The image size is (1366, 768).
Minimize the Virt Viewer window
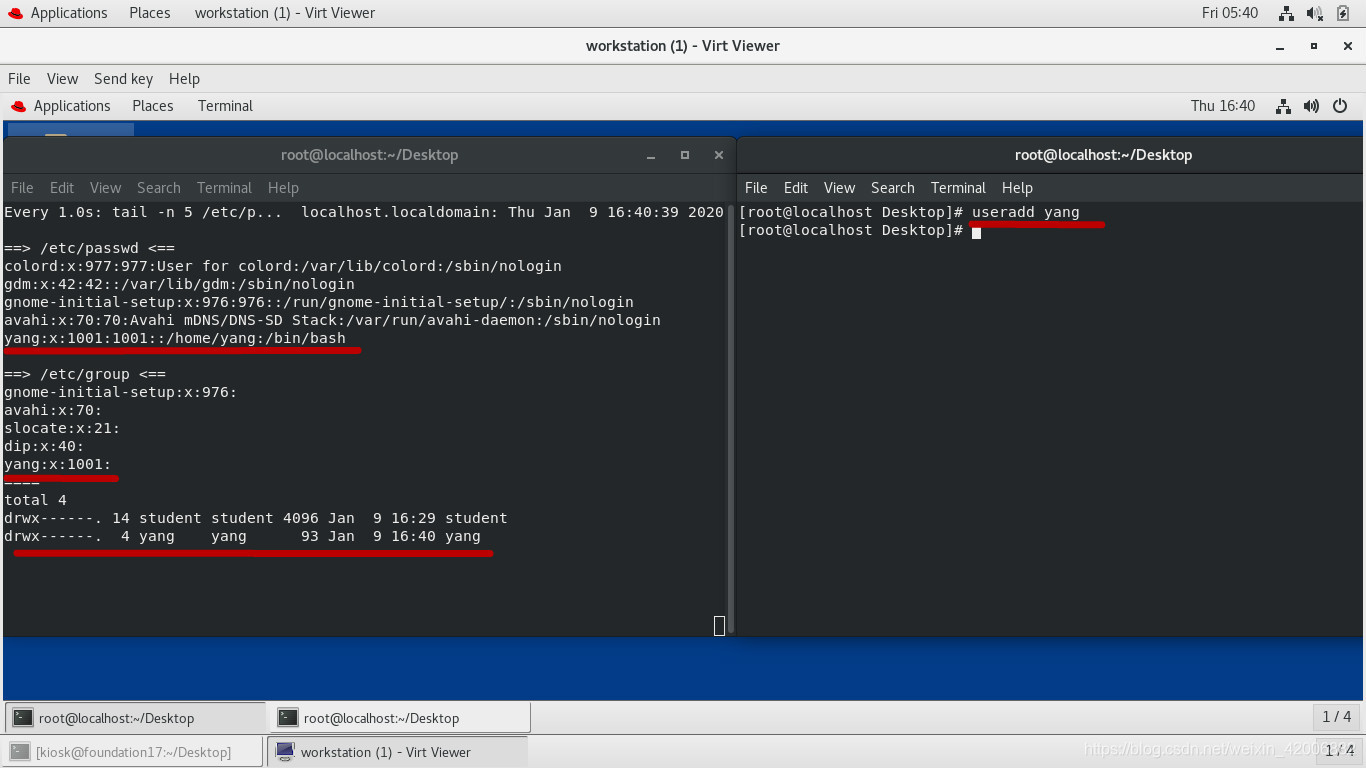coord(1280,47)
